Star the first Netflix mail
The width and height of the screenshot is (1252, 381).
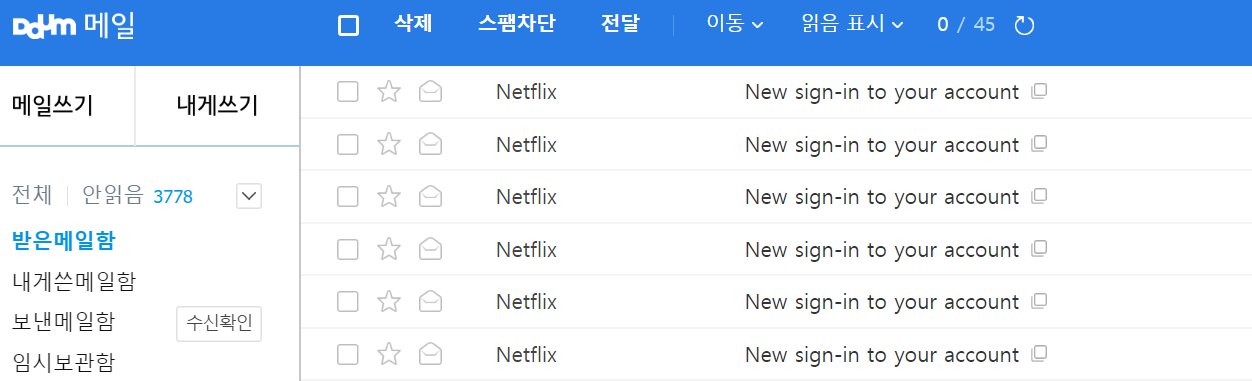[389, 92]
